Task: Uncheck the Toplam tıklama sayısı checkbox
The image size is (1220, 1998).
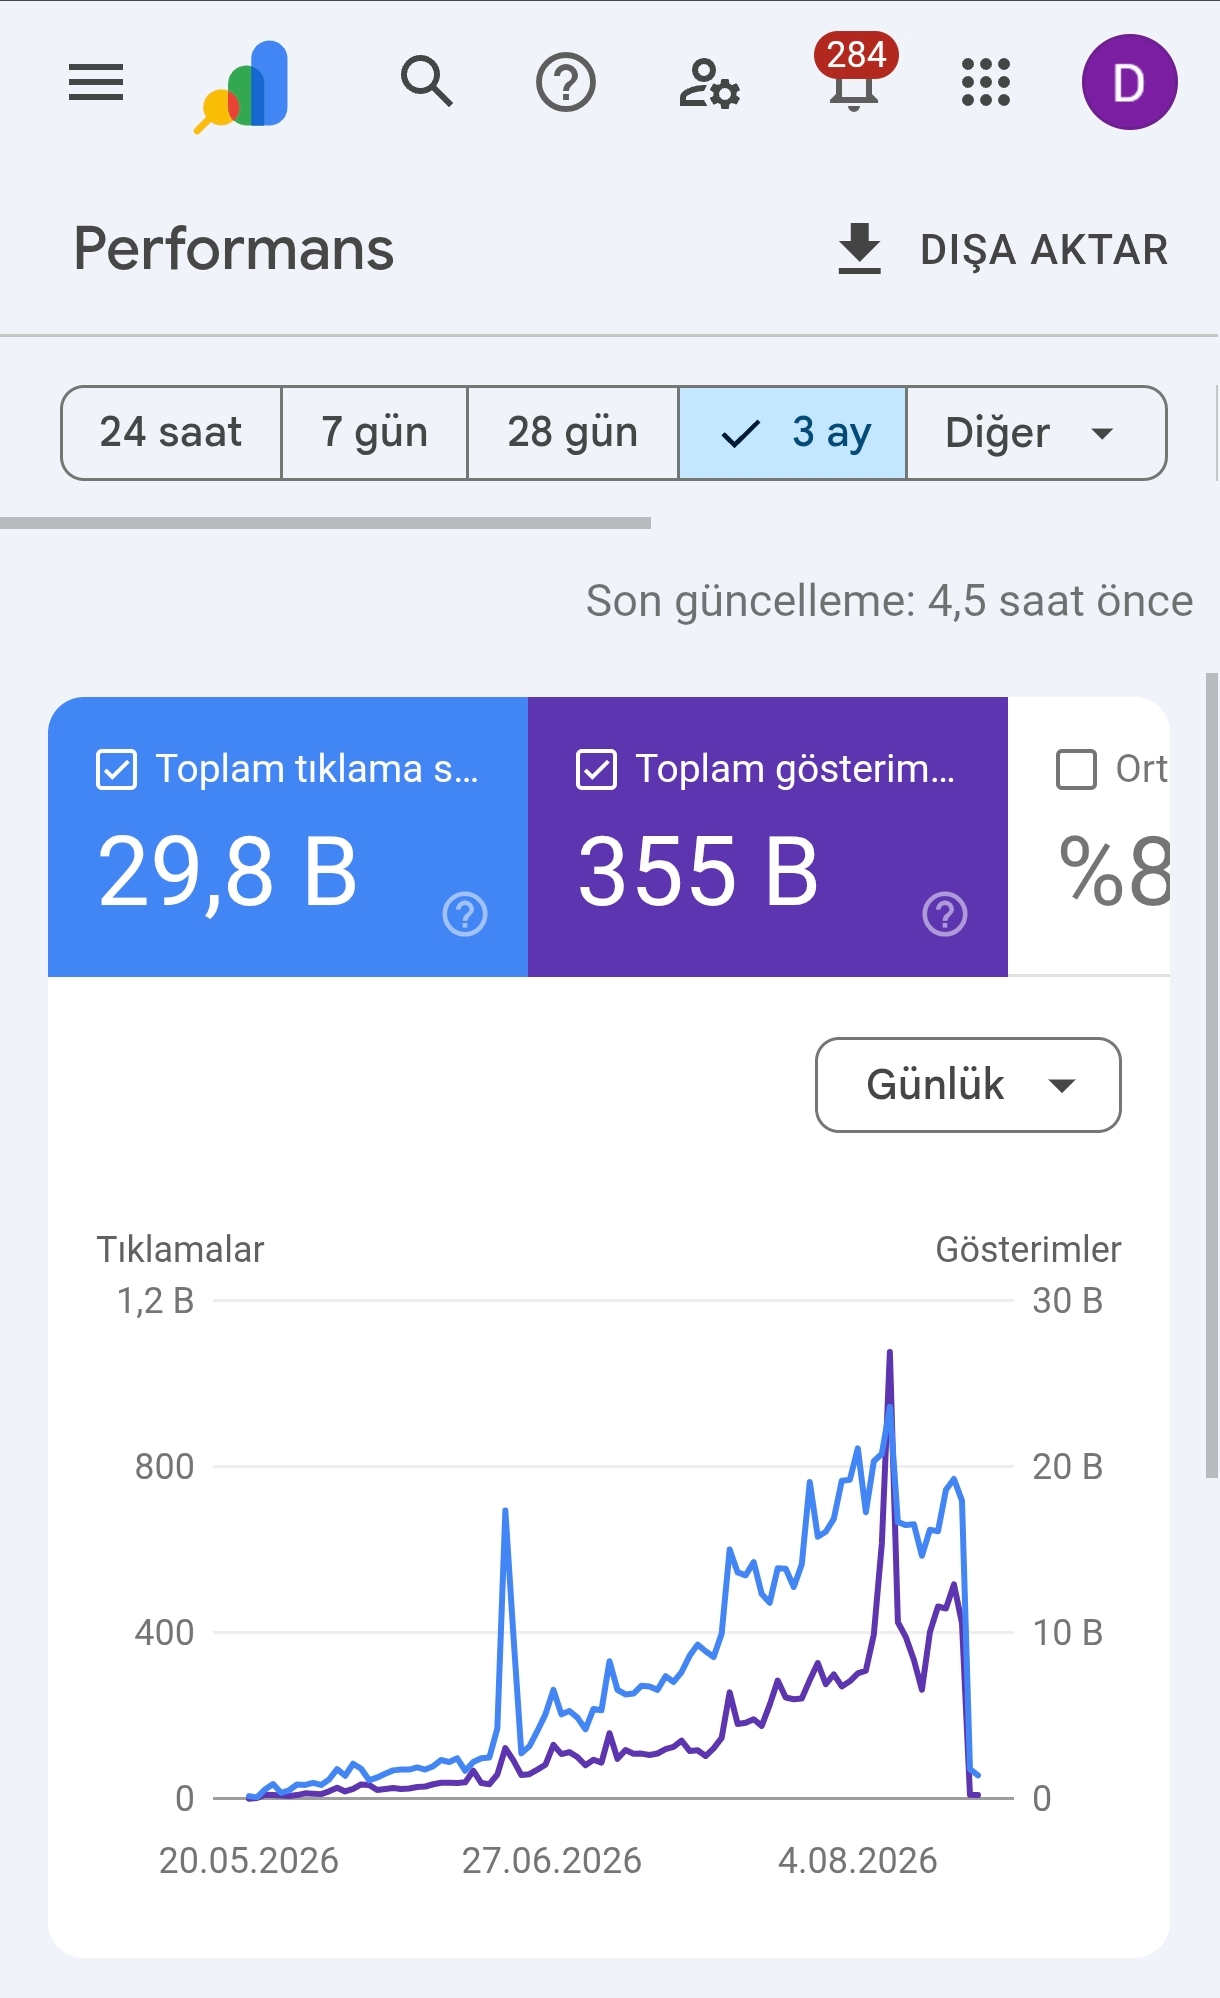Action: (x=116, y=770)
